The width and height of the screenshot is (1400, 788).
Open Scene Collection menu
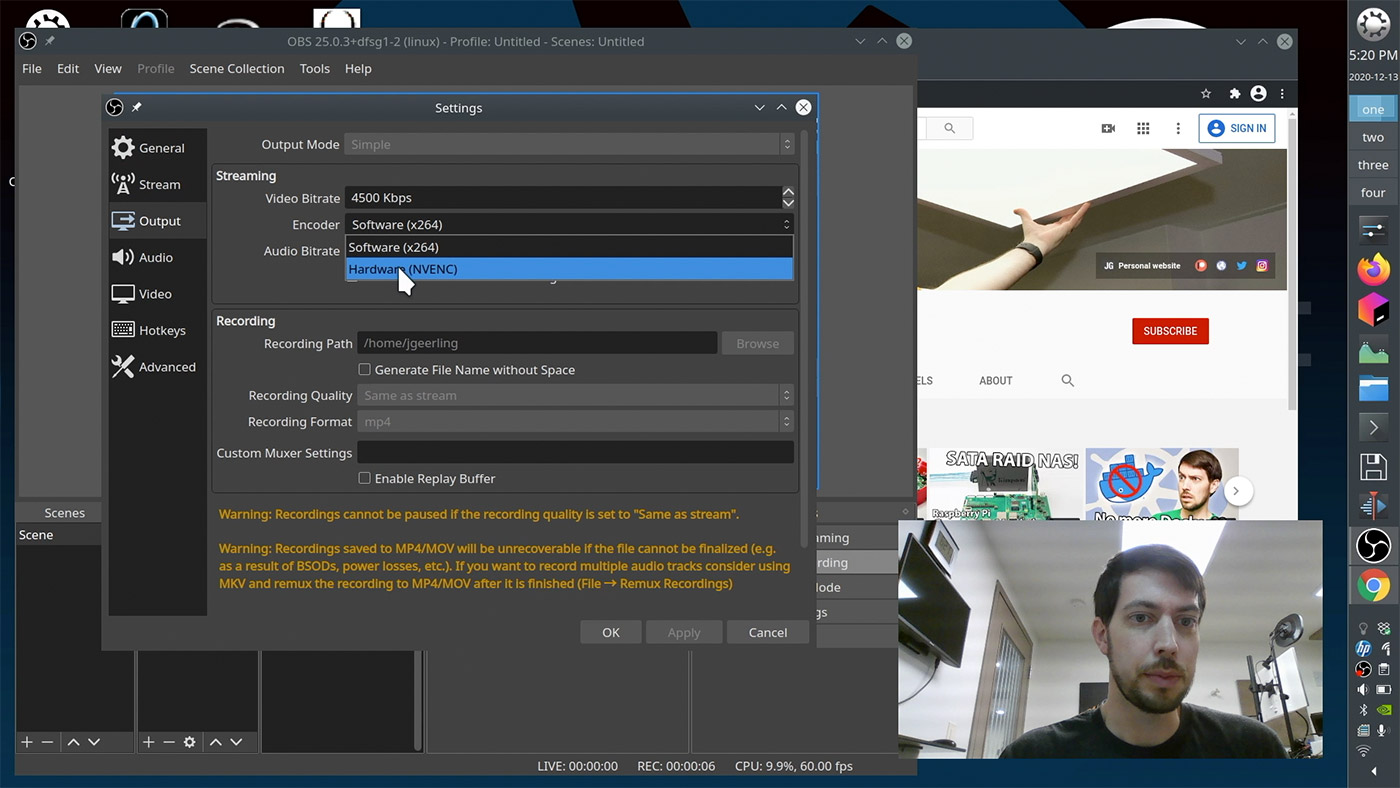(x=237, y=68)
